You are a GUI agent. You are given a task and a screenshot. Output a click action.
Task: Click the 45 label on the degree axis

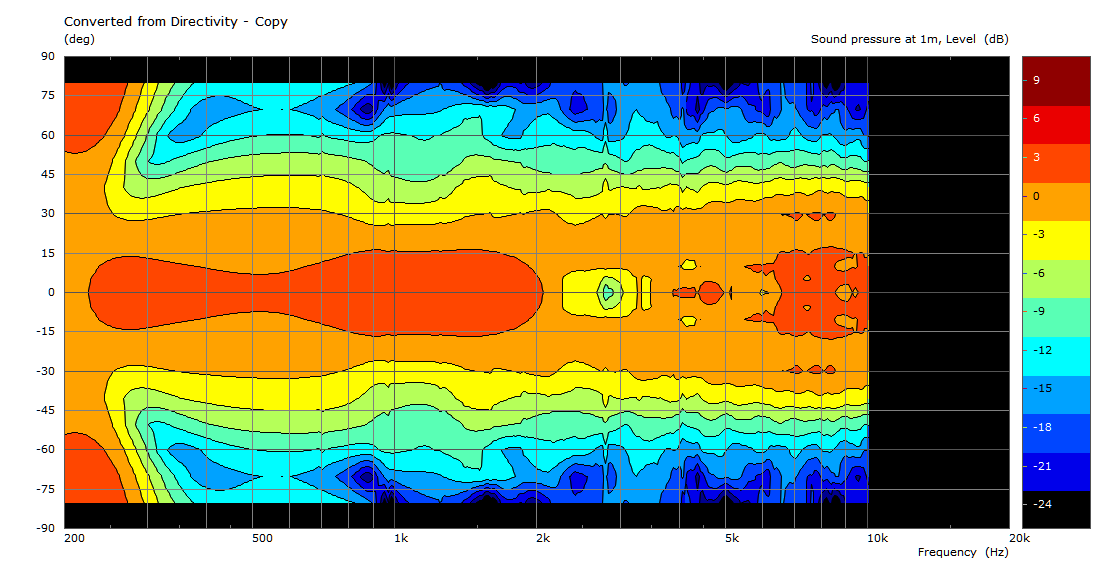pyautogui.click(x=47, y=175)
